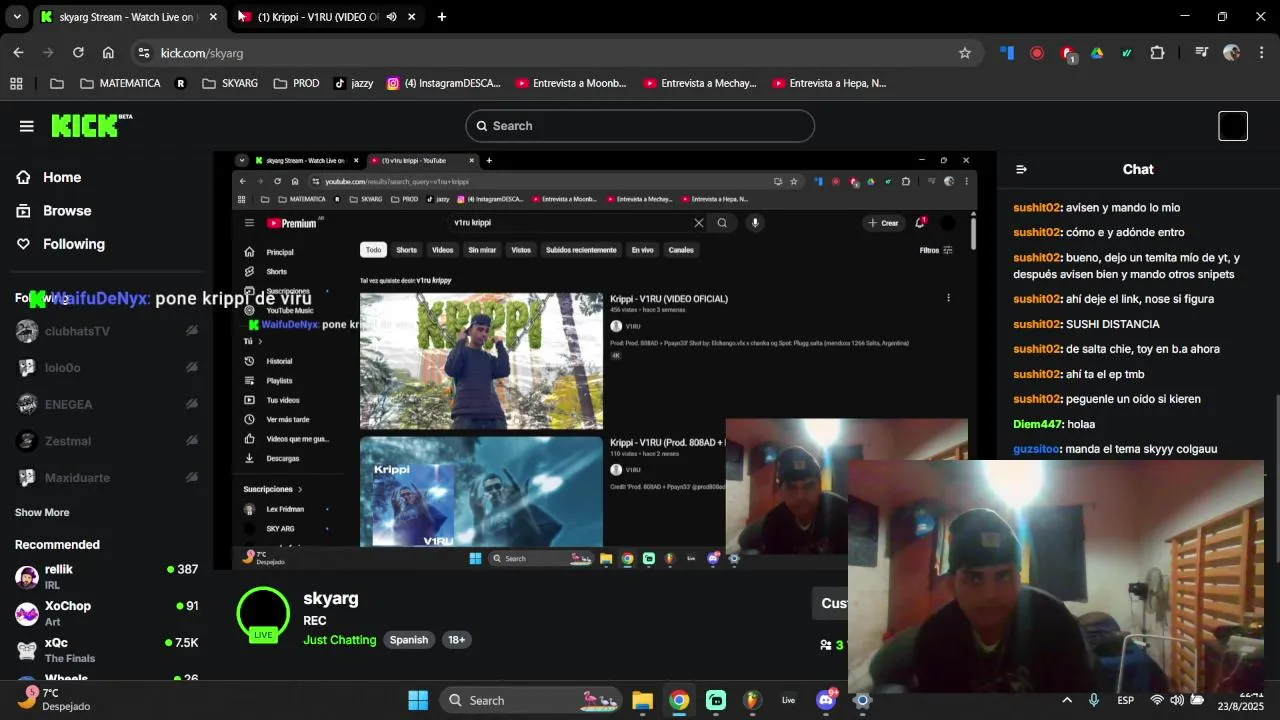Open the Entrevista a Hepa bookmark

(x=828, y=83)
